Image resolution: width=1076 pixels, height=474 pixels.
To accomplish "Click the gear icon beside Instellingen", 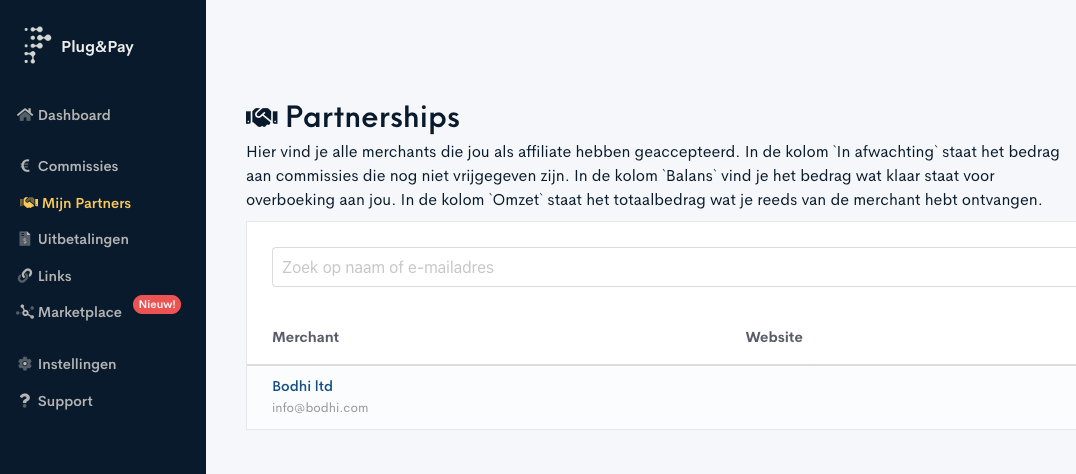I will coord(26,364).
